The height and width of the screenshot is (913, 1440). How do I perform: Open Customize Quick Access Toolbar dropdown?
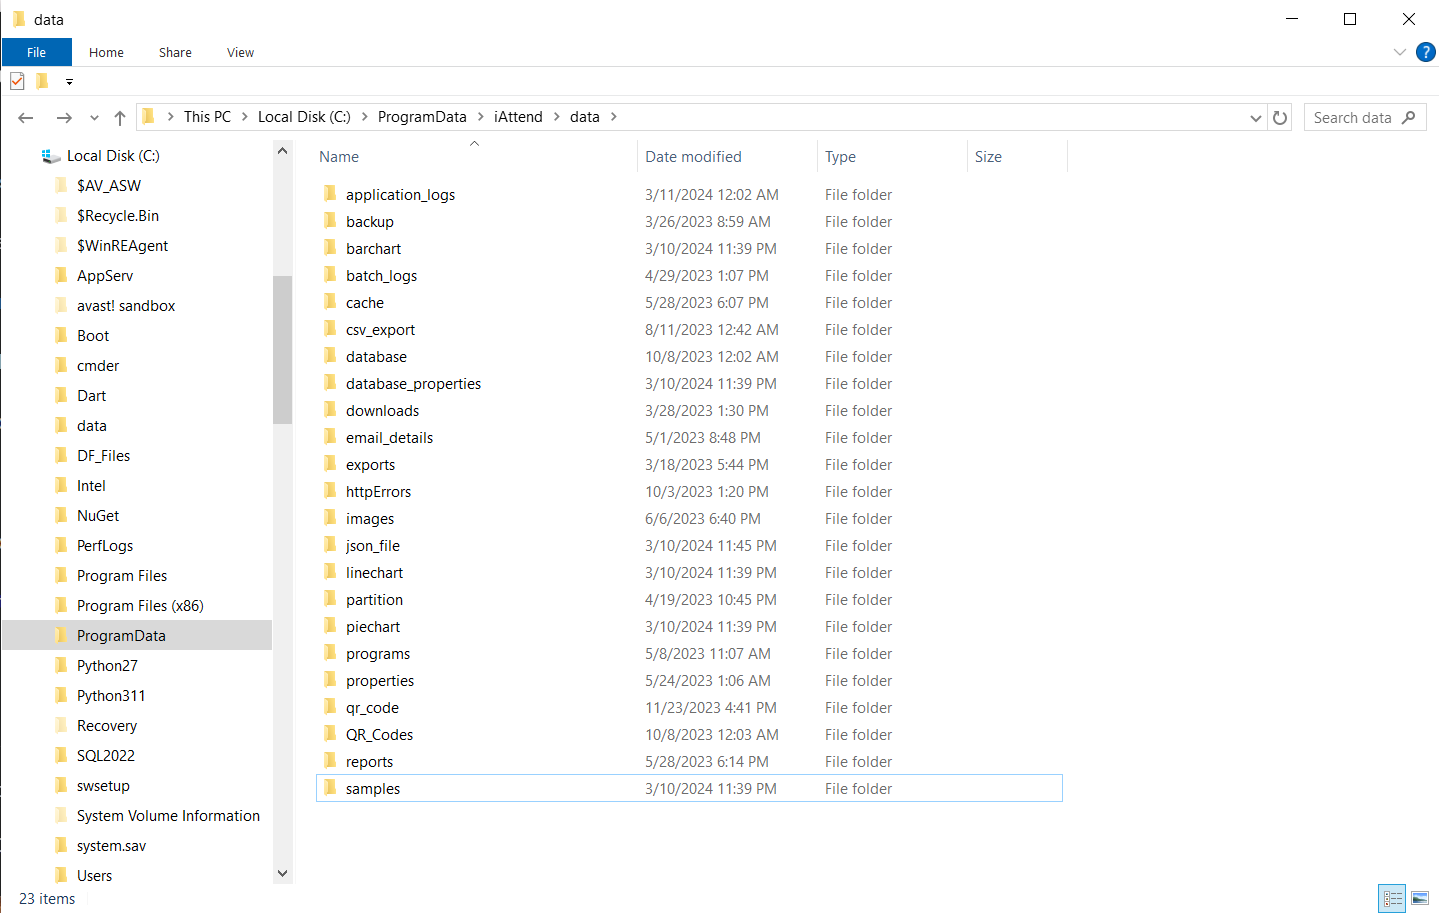[x=69, y=82]
